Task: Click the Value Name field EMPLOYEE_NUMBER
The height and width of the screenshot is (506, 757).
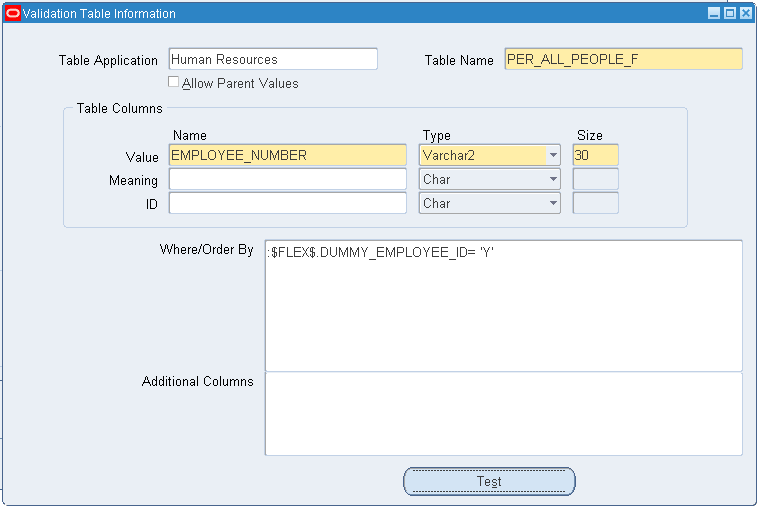Action: [288, 155]
